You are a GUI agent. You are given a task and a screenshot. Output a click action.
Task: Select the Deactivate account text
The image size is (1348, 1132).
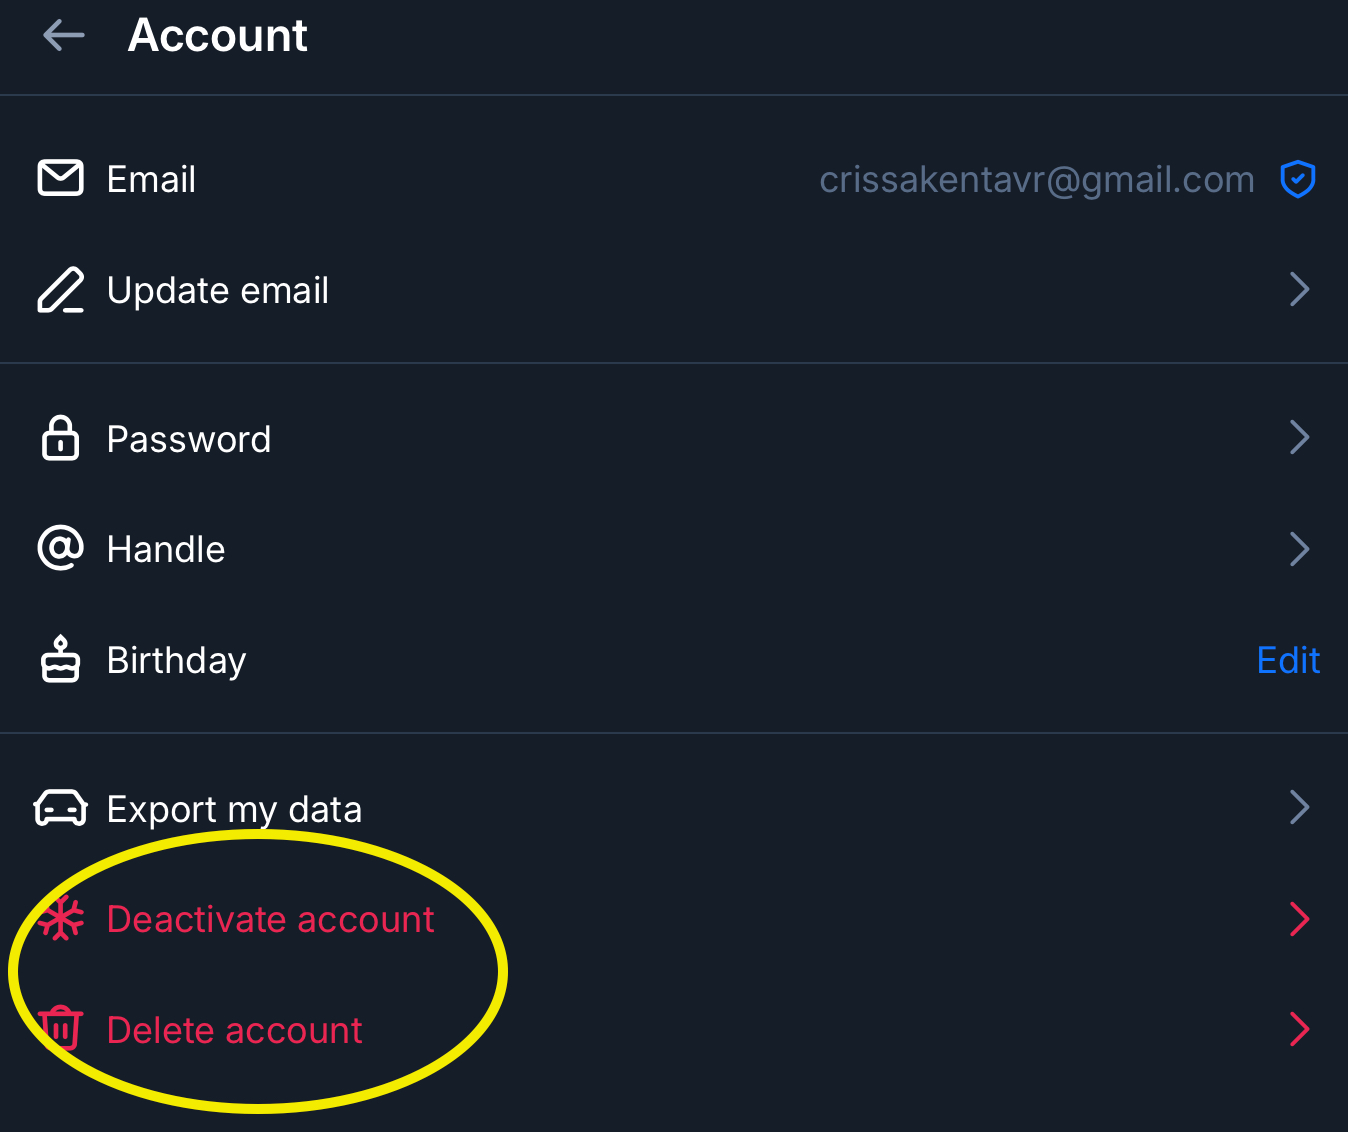tap(270, 919)
